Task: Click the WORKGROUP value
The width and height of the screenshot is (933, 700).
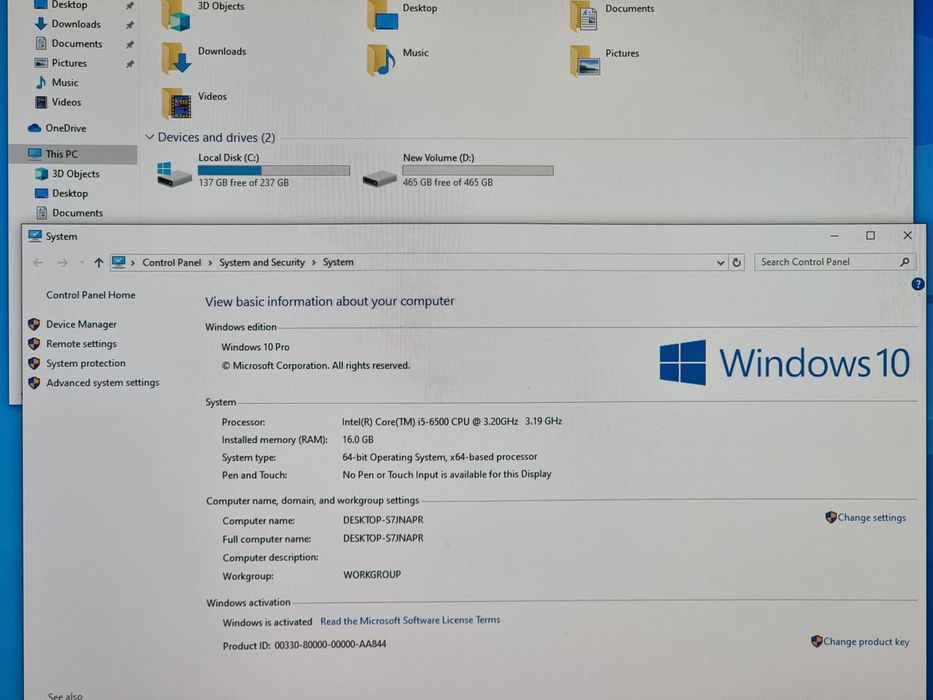Action: 372,575
